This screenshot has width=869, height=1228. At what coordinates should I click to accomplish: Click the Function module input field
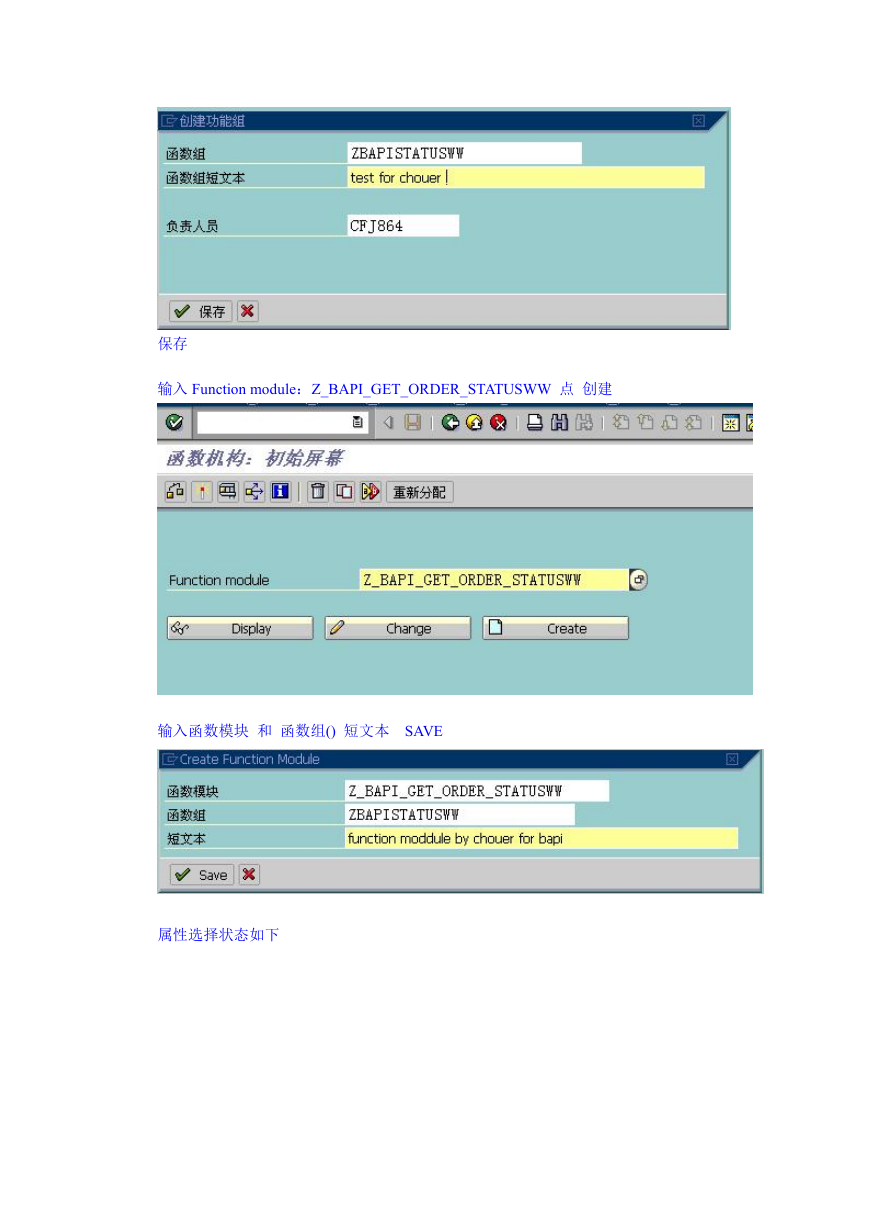494,580
